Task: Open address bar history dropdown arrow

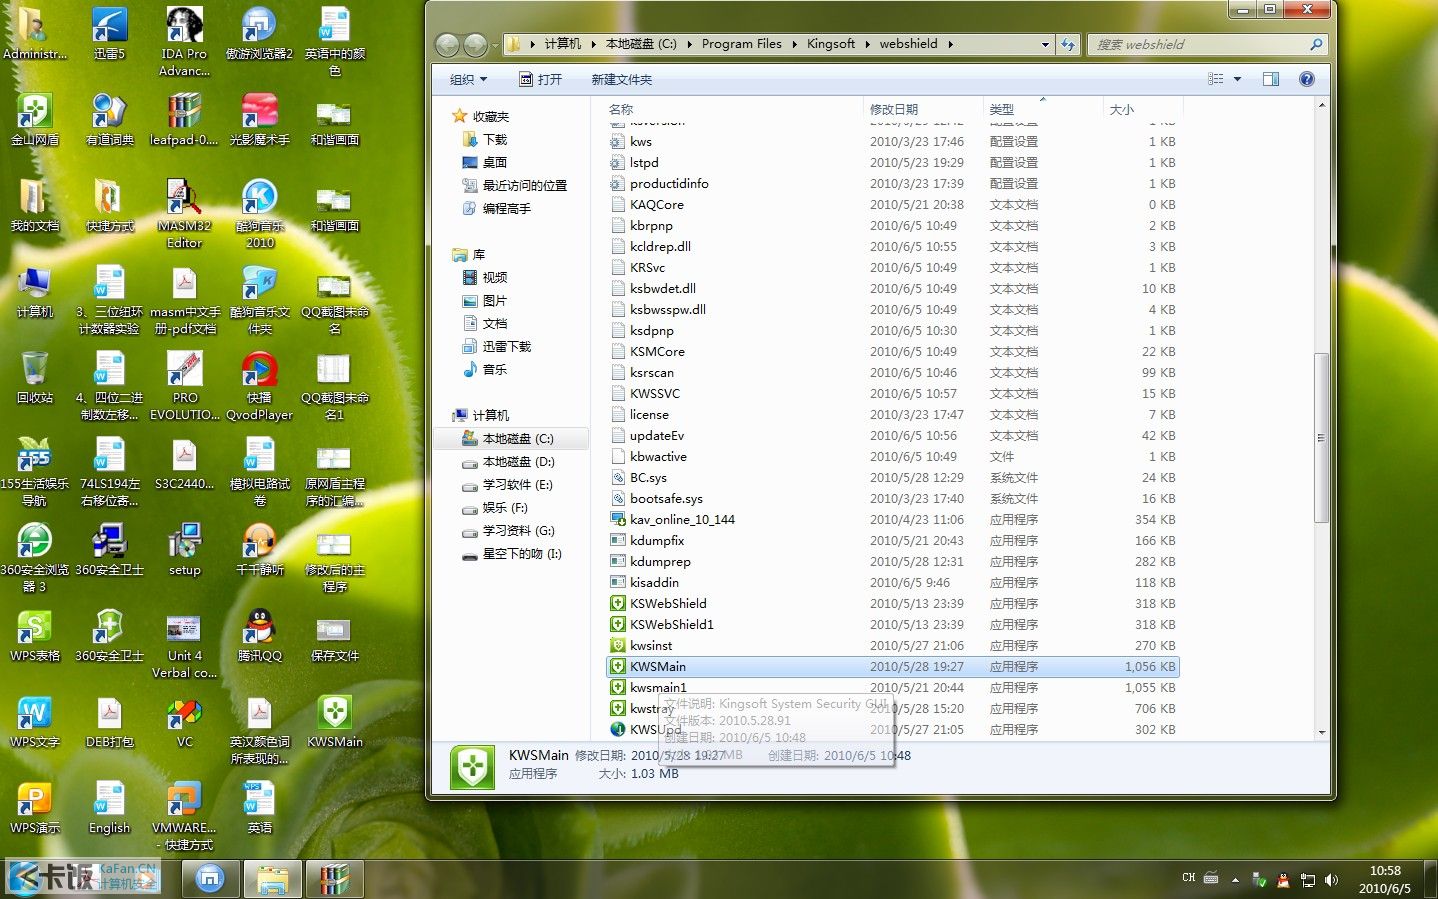Action: (x=1045, y=44)
